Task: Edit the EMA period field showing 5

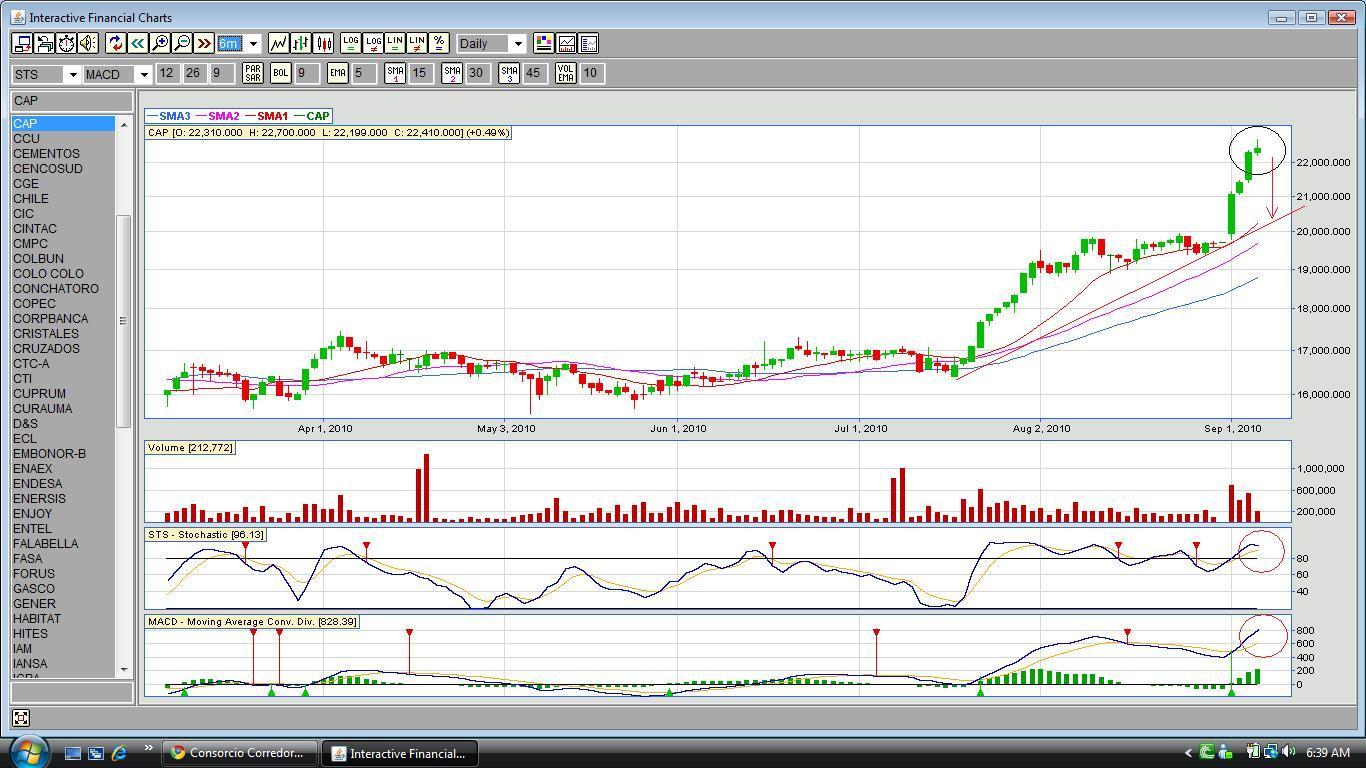Action: point(364,73)
